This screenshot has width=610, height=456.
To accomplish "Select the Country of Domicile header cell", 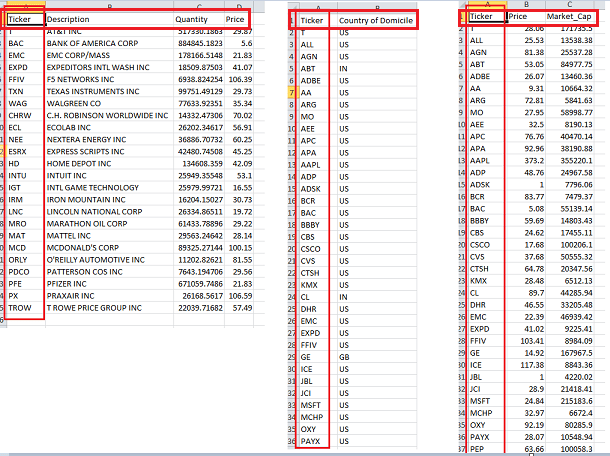I will point(376,21).
